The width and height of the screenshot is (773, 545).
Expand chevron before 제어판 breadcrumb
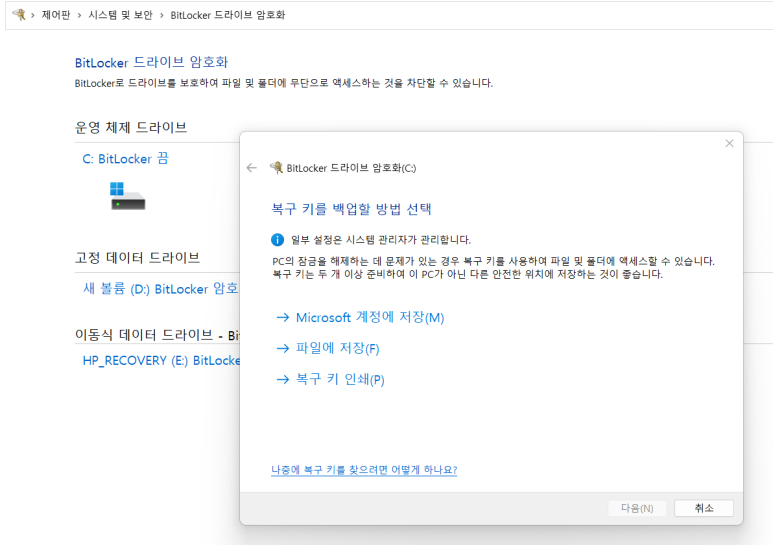click(x=33, y=15)
